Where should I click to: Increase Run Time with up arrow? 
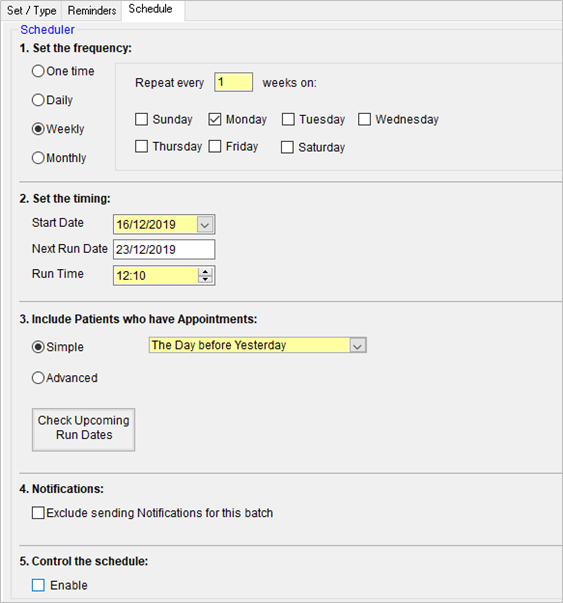point(205,272)
